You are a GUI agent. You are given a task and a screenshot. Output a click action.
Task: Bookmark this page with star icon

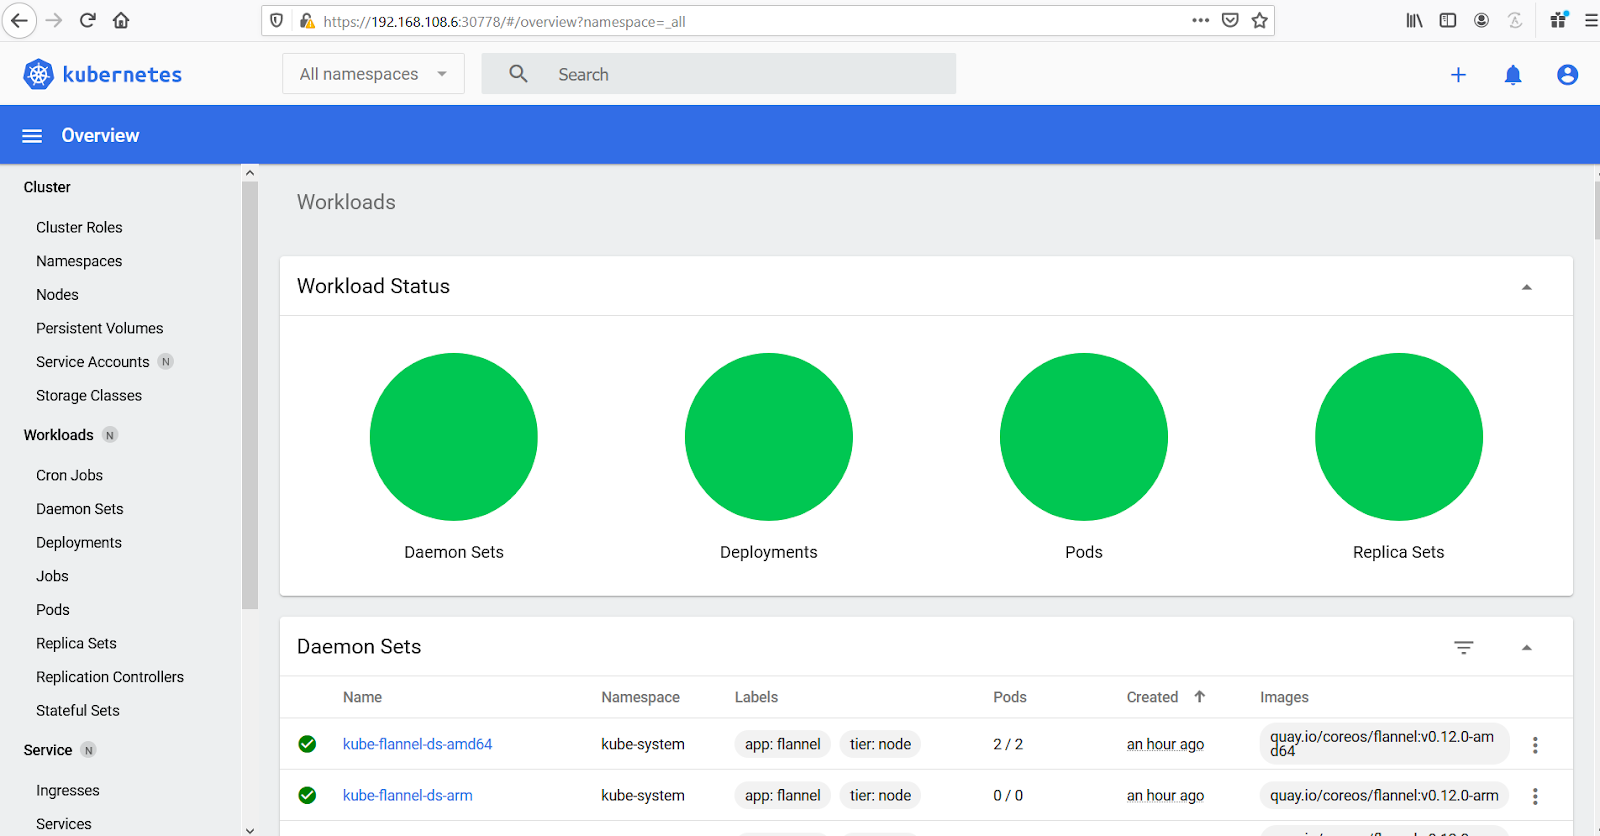pos(1260,20)
